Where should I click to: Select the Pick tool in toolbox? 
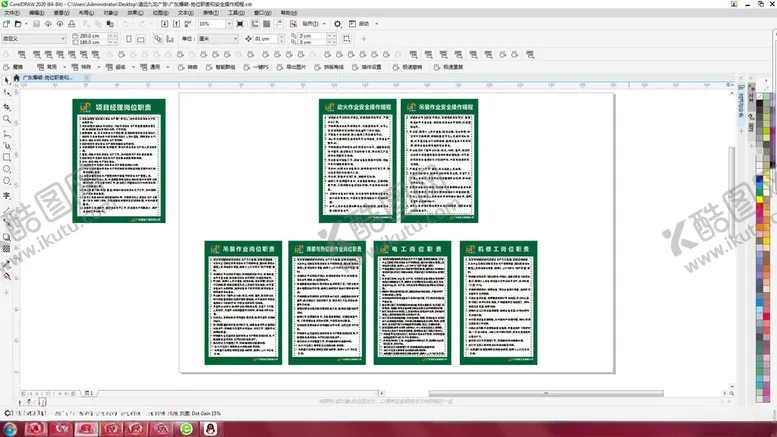[x=6, y=81]
